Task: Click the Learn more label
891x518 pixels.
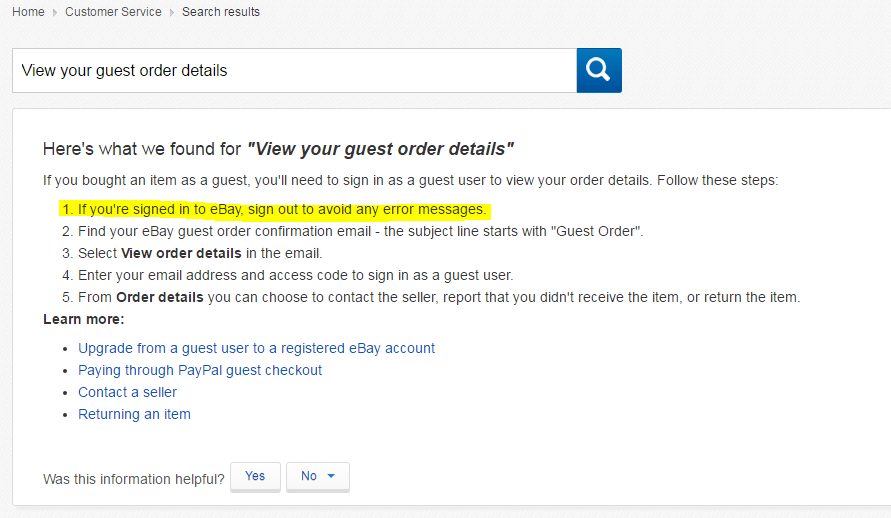Action: (84, 319)
